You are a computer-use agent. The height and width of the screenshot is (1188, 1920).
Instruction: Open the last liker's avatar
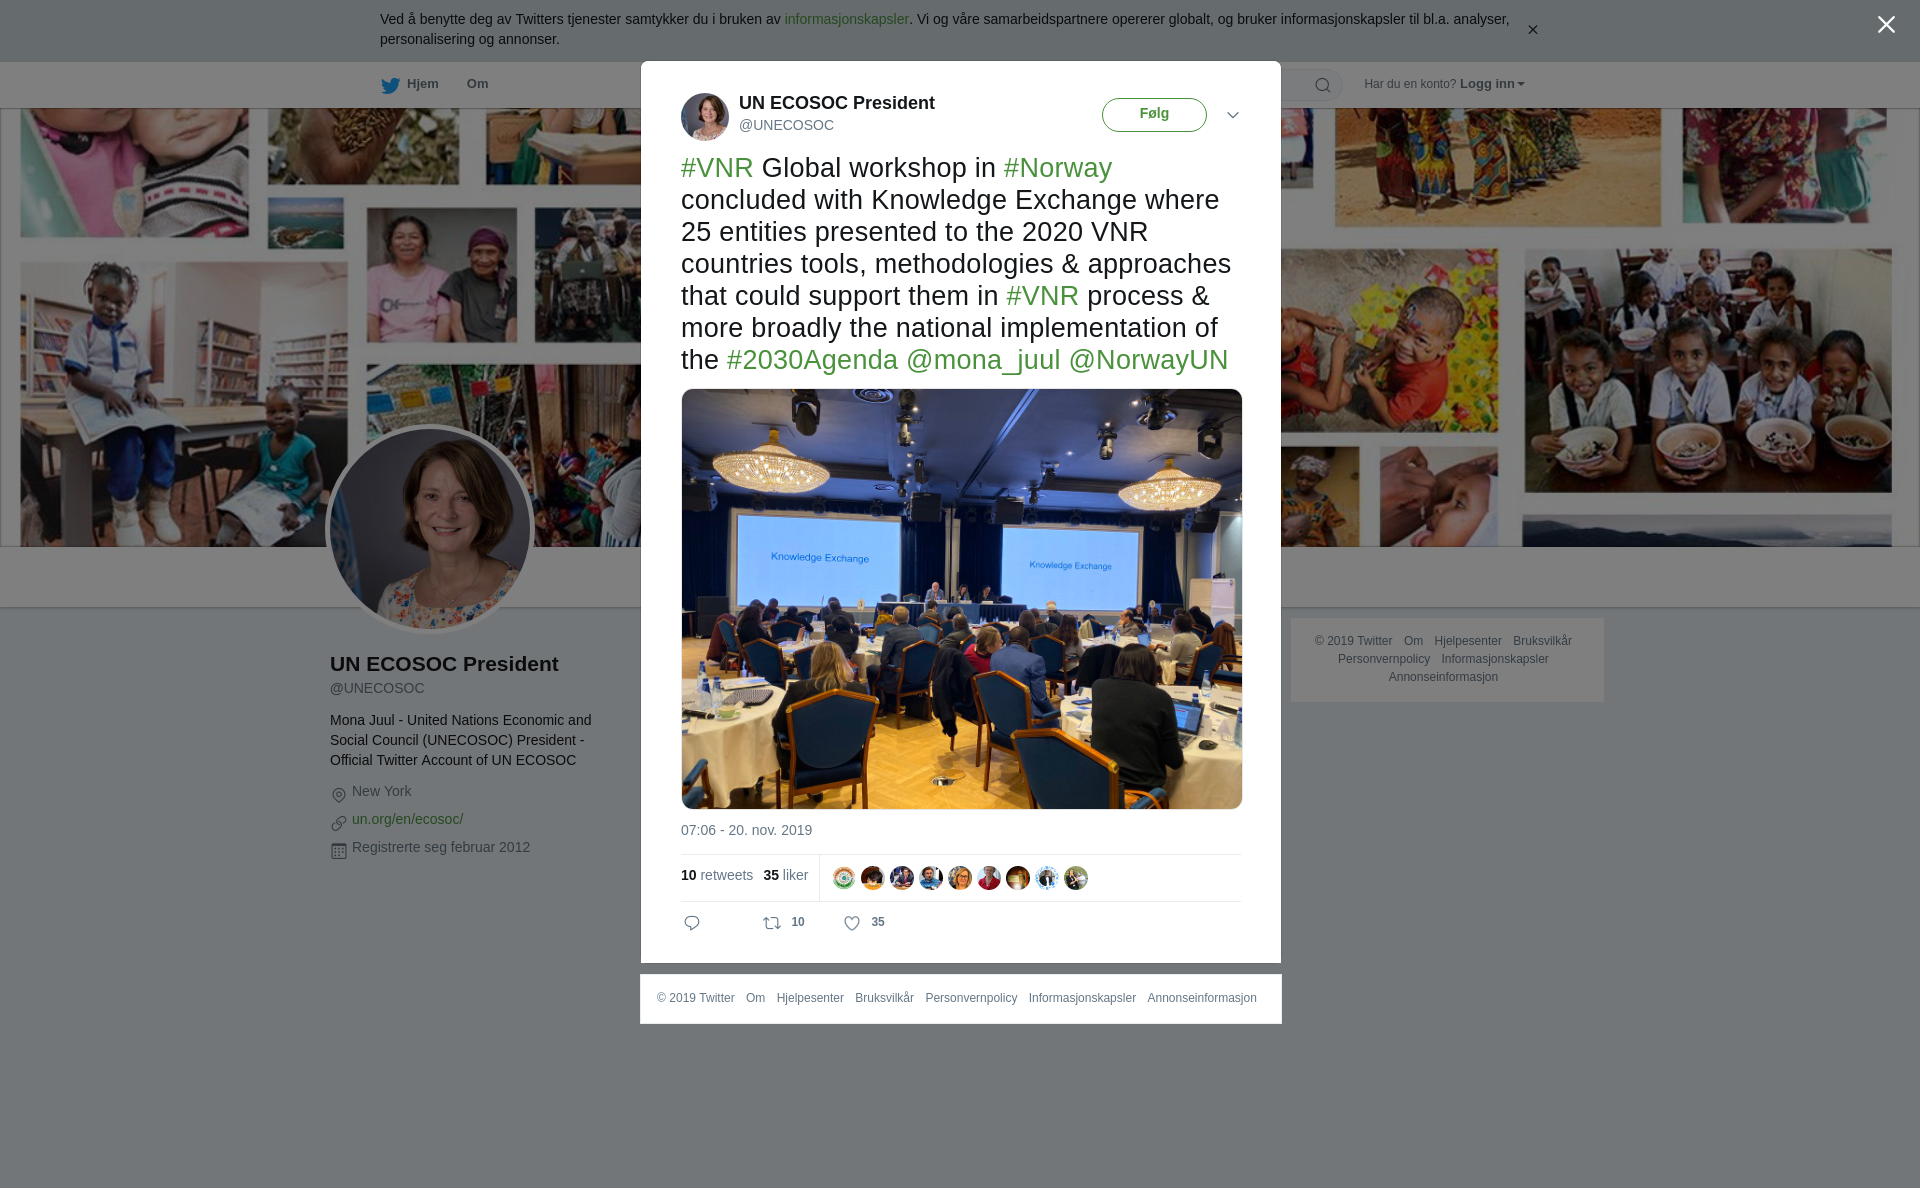1076,878
